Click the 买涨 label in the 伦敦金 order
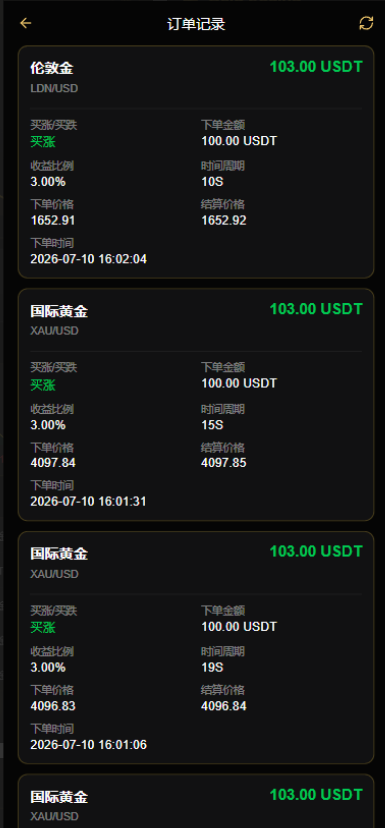 click(x=43, y=142)
